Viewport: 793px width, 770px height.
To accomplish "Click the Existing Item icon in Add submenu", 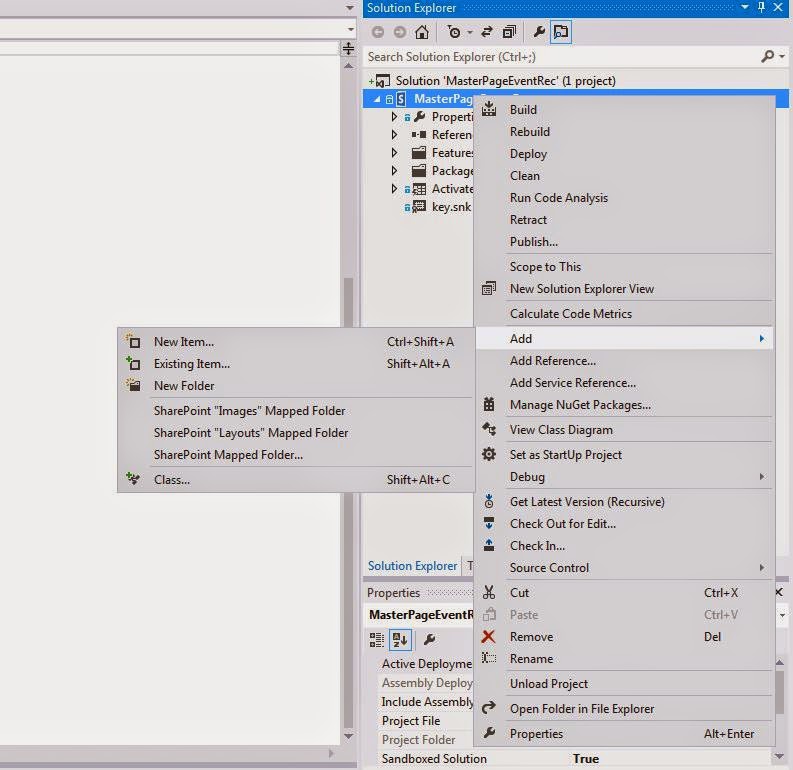I will (x=133, y=363).
